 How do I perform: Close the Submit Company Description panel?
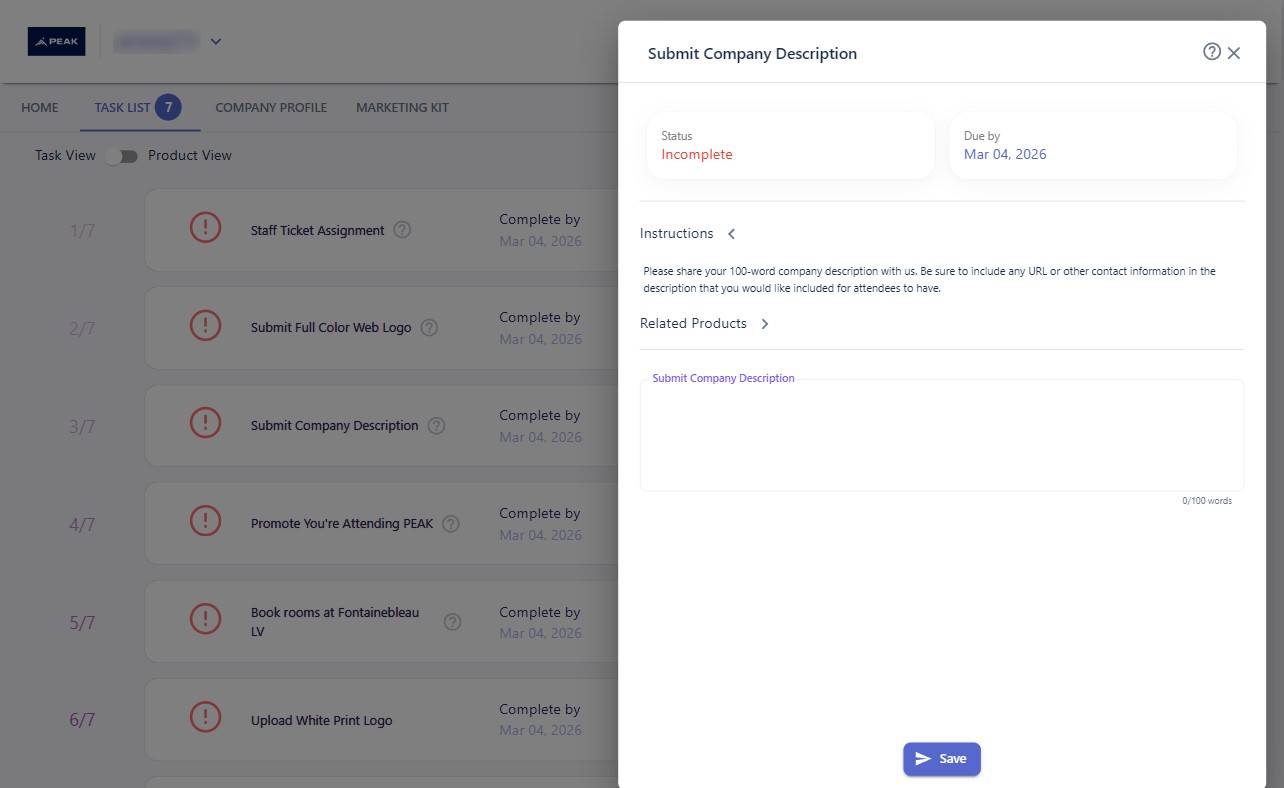1234,53
